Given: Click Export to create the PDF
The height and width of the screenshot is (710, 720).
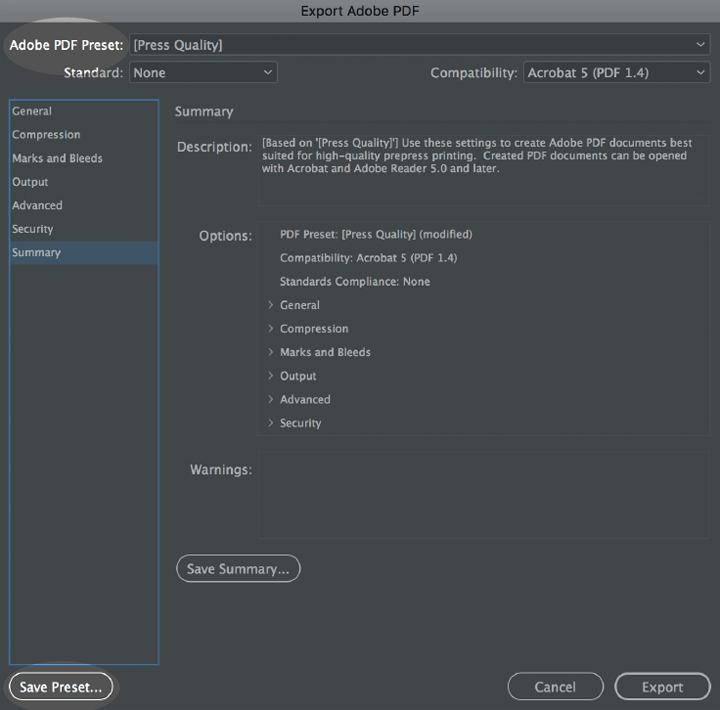Looking at the screenshot, I should click(x=662, y=687).
